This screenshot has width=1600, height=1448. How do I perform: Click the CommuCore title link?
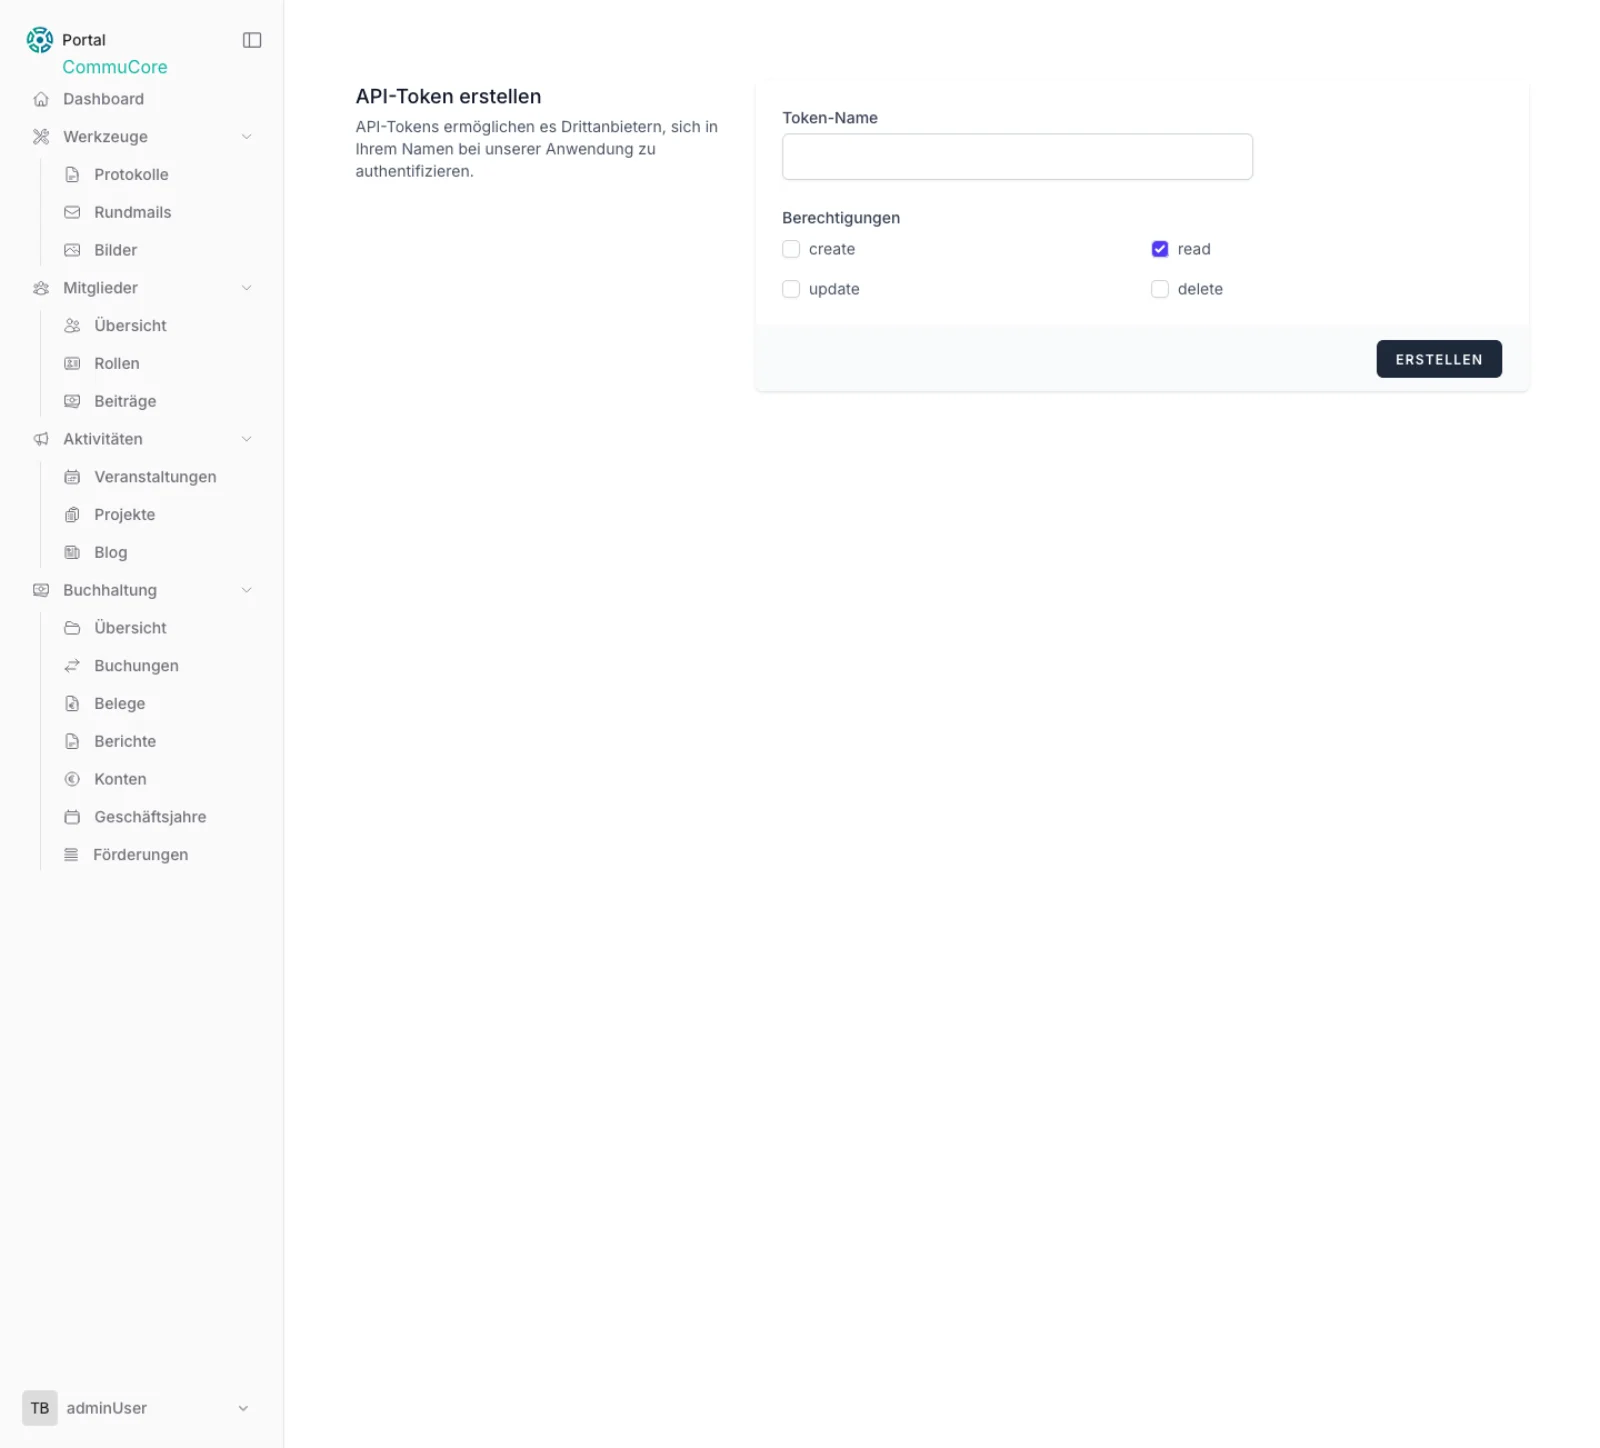(115, 67)
